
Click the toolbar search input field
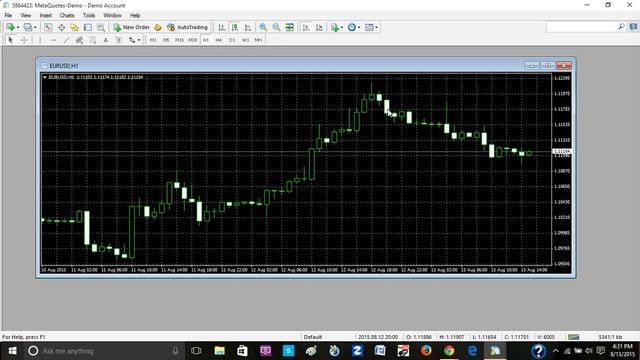coord(581,27)
